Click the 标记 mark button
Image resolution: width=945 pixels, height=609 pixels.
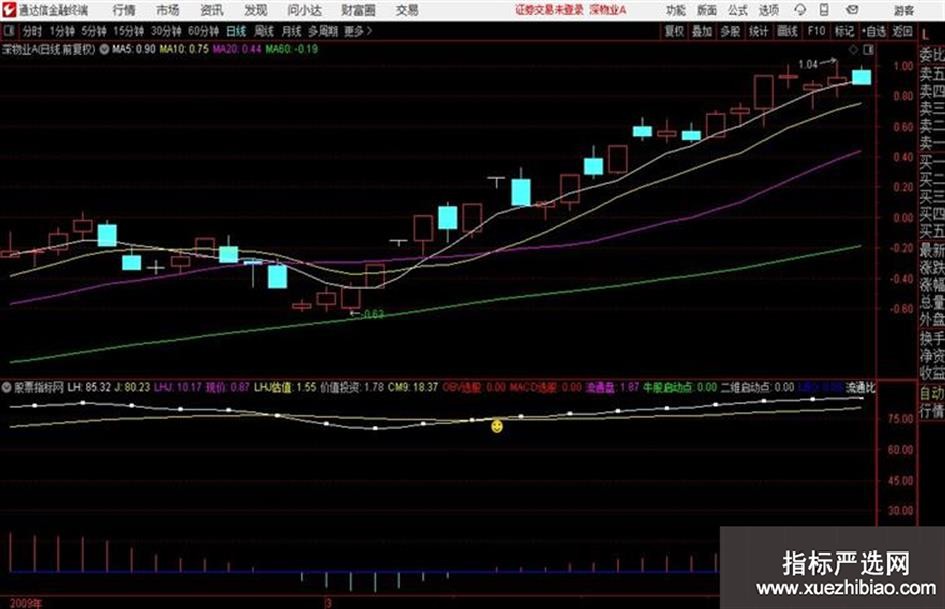(844, 31)
